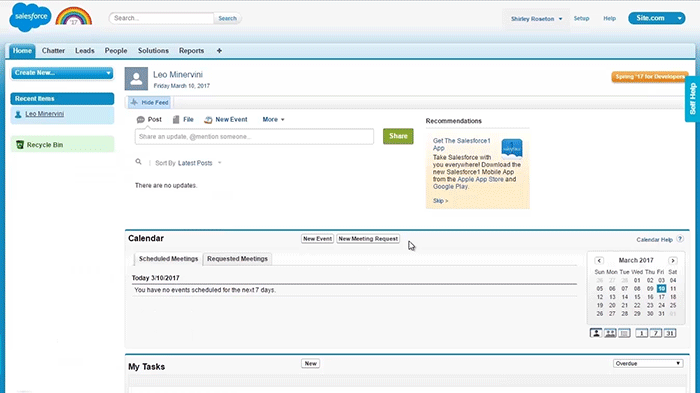Click the Salesforce cloud logo

tap(30, 17)
